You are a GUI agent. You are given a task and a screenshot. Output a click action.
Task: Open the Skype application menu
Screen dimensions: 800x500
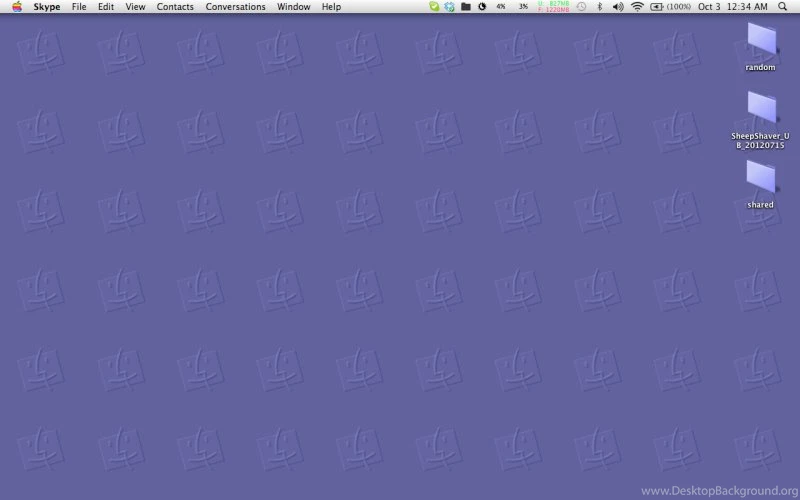click(x=46, y=6)
